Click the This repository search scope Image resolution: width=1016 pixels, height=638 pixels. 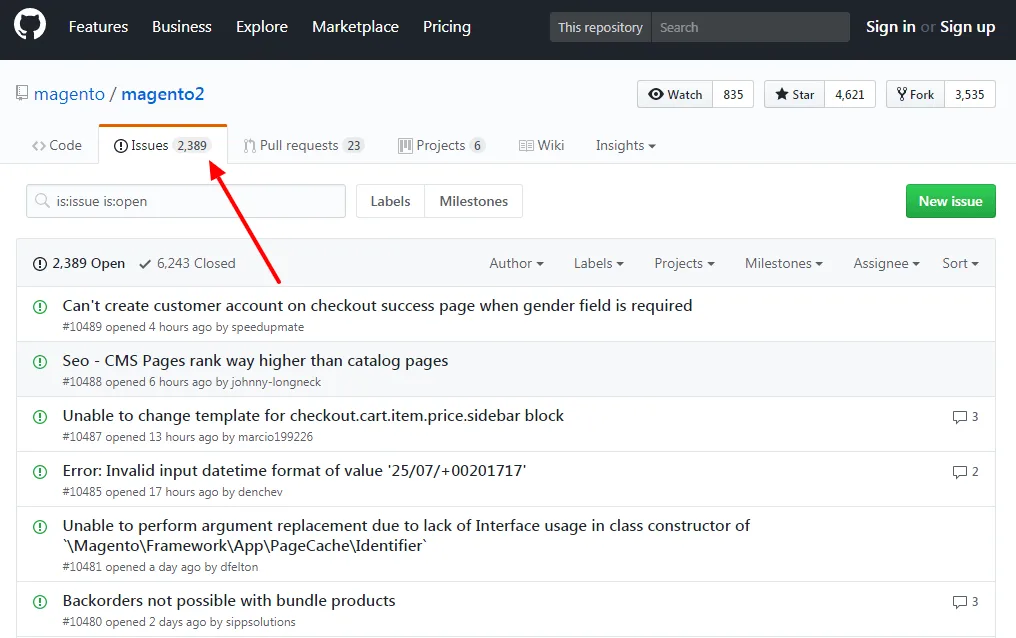click(600, 27)
